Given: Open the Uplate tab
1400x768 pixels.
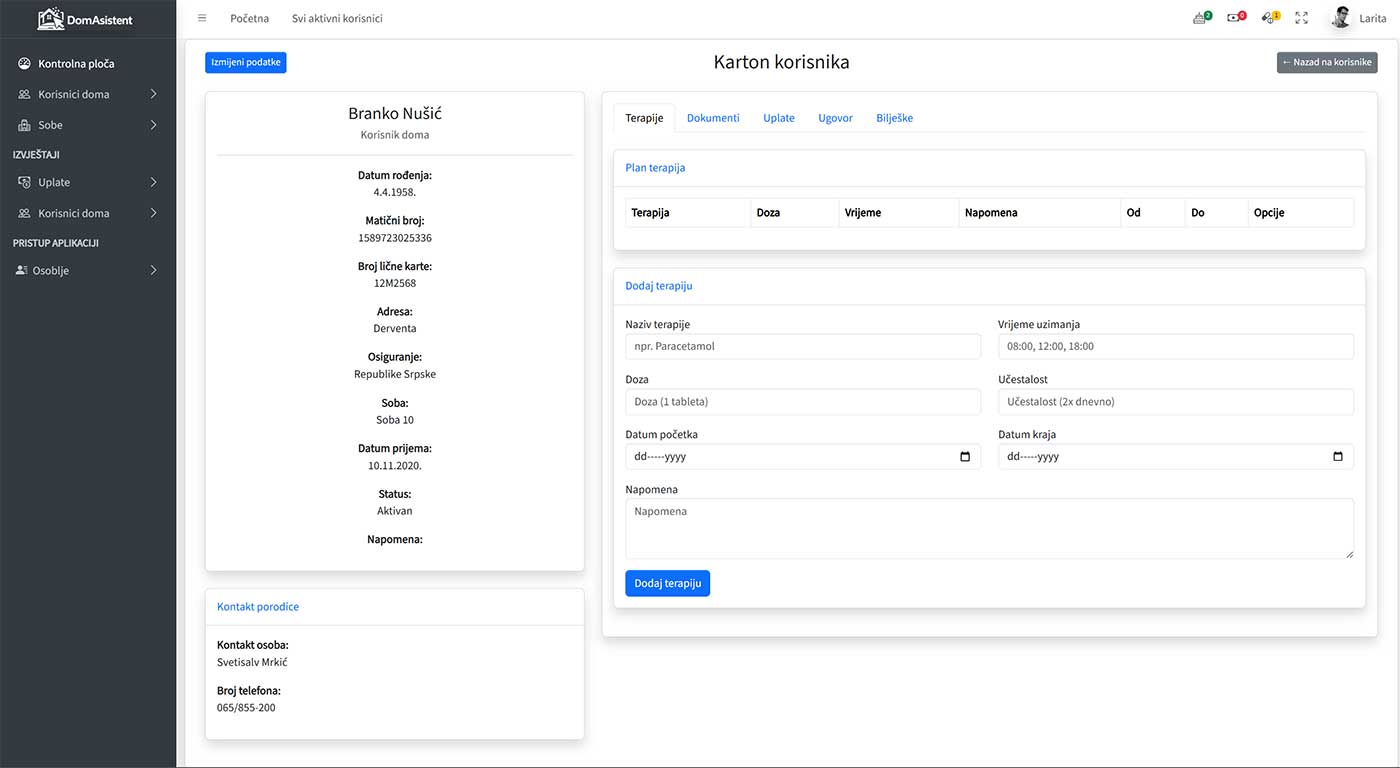Looking at the screenshot, I should pos(779,118).
